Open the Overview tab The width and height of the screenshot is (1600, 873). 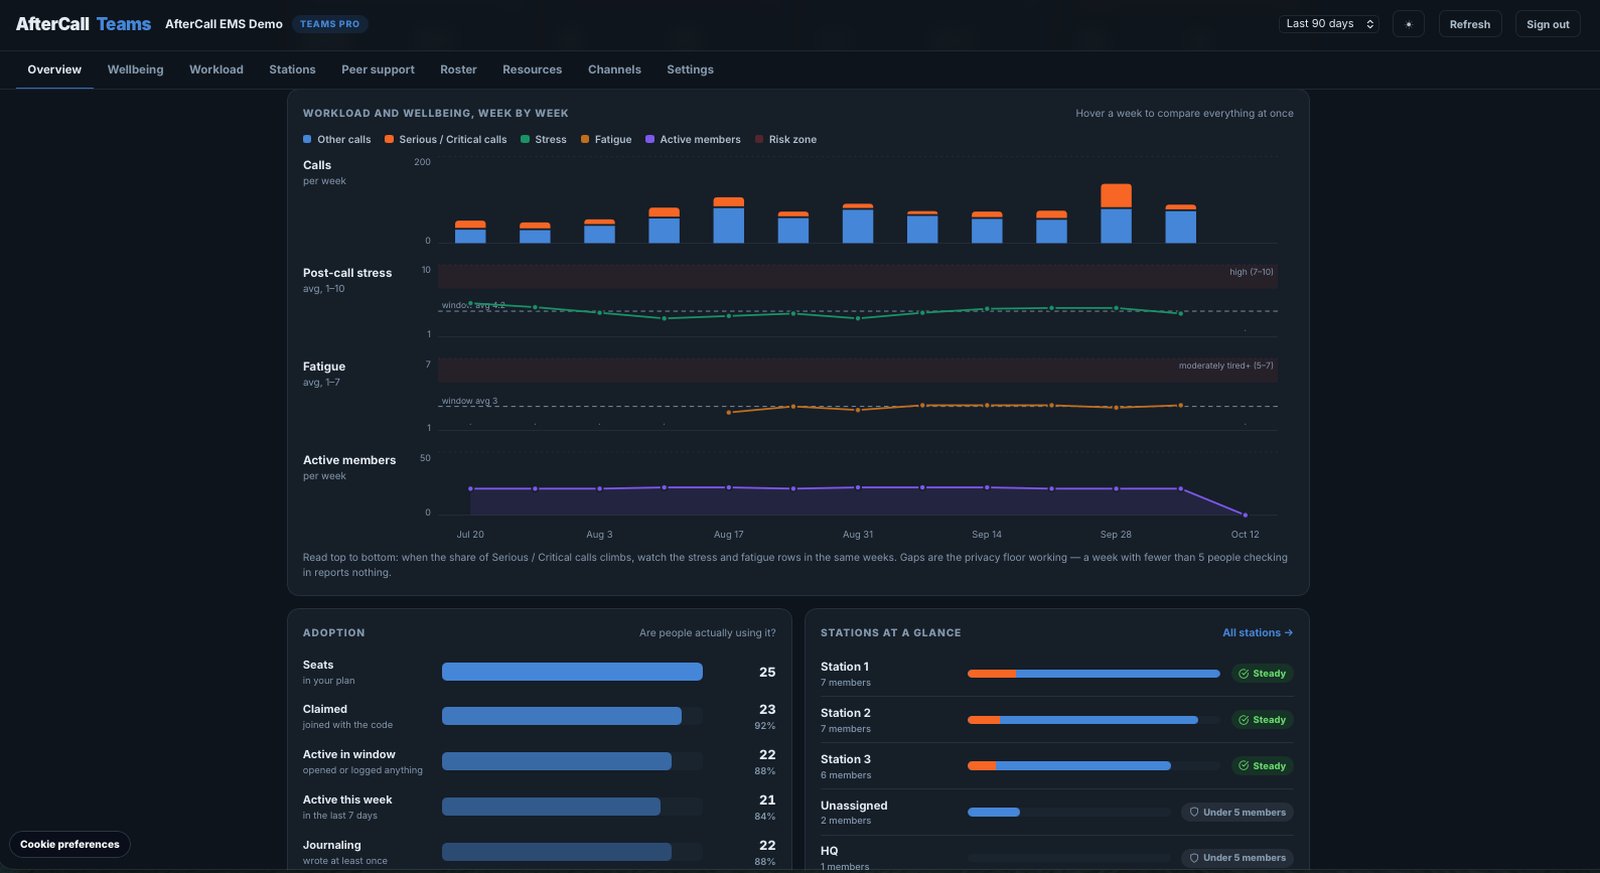pyautogui.click(x=54, y=69)
